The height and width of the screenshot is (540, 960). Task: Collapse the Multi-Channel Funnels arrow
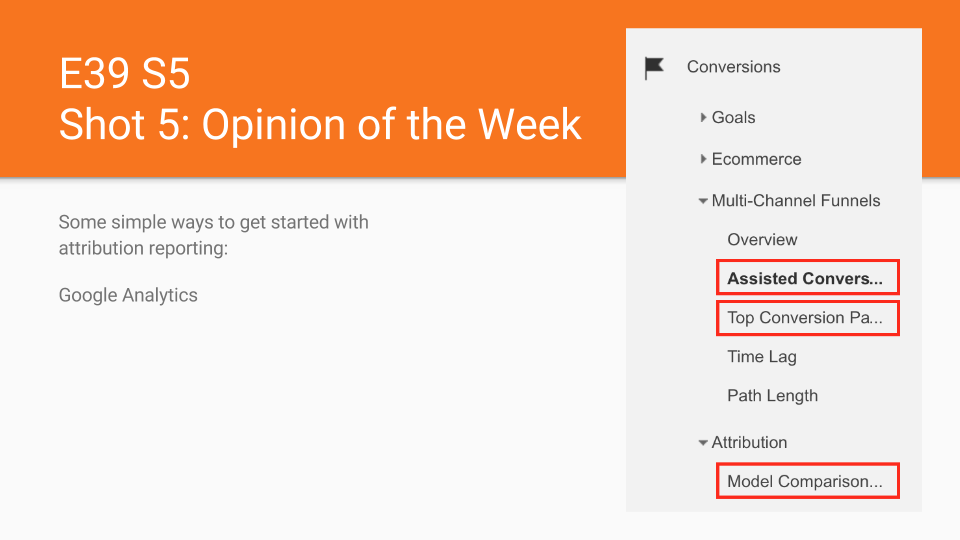coord(703,201)
